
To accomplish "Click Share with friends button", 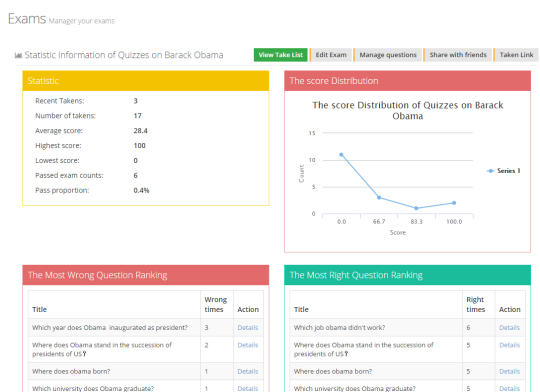I will coord(458,55).
